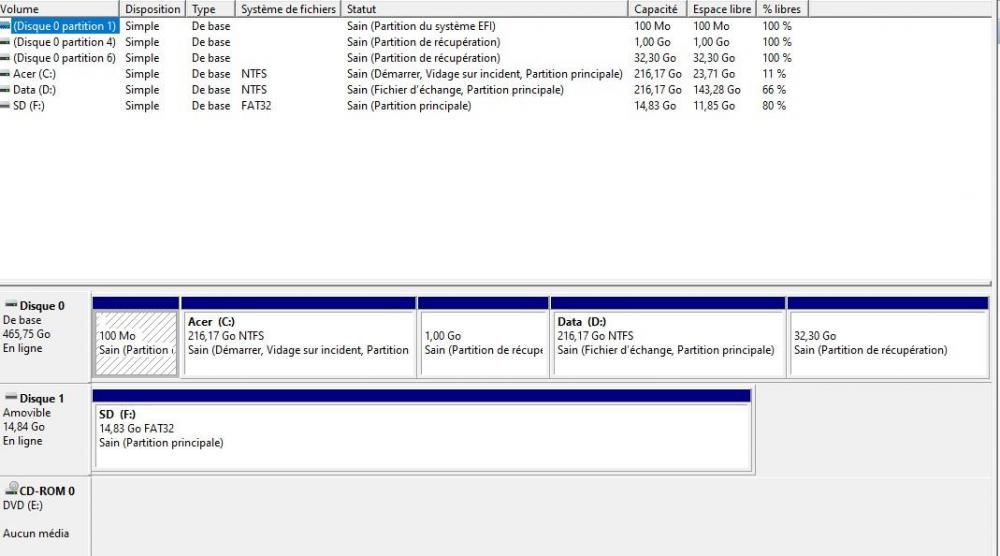This screenshot has height=556, width=1000.
Task: Click drive icon beside SD (F:) in list
Action: (5, 106)
